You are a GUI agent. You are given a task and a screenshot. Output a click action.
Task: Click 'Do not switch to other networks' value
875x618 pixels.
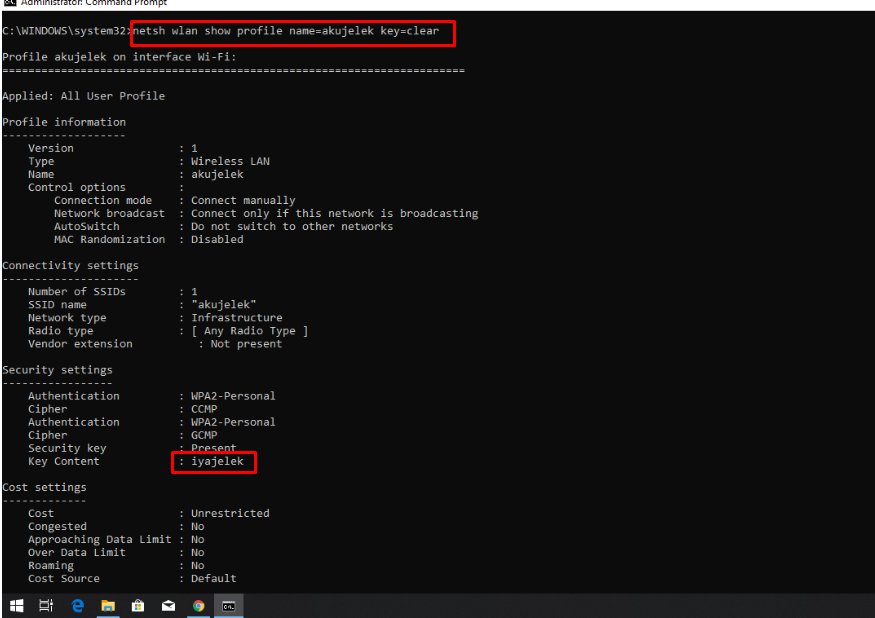tap(292, 226)
